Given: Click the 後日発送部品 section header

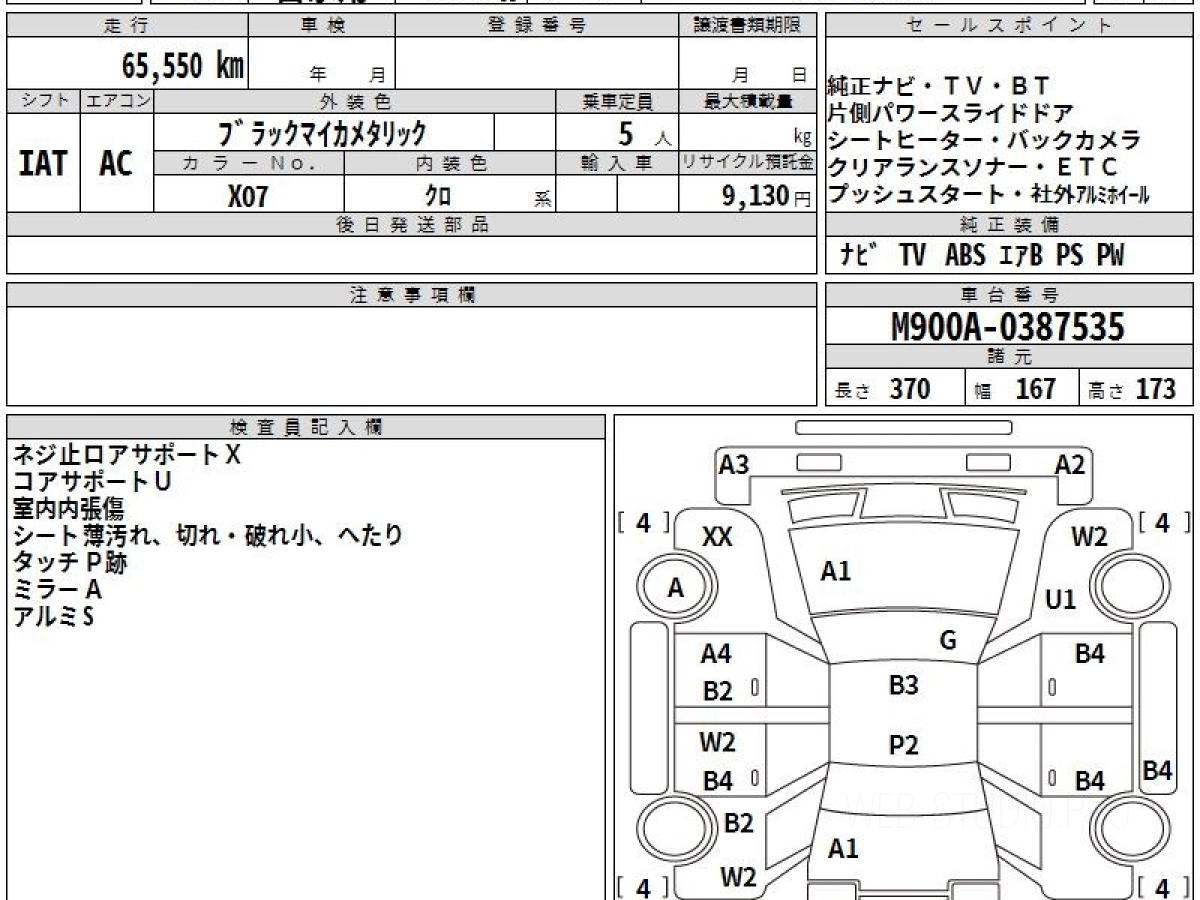Looking at the screenshot, I should (x=411, y=225).
